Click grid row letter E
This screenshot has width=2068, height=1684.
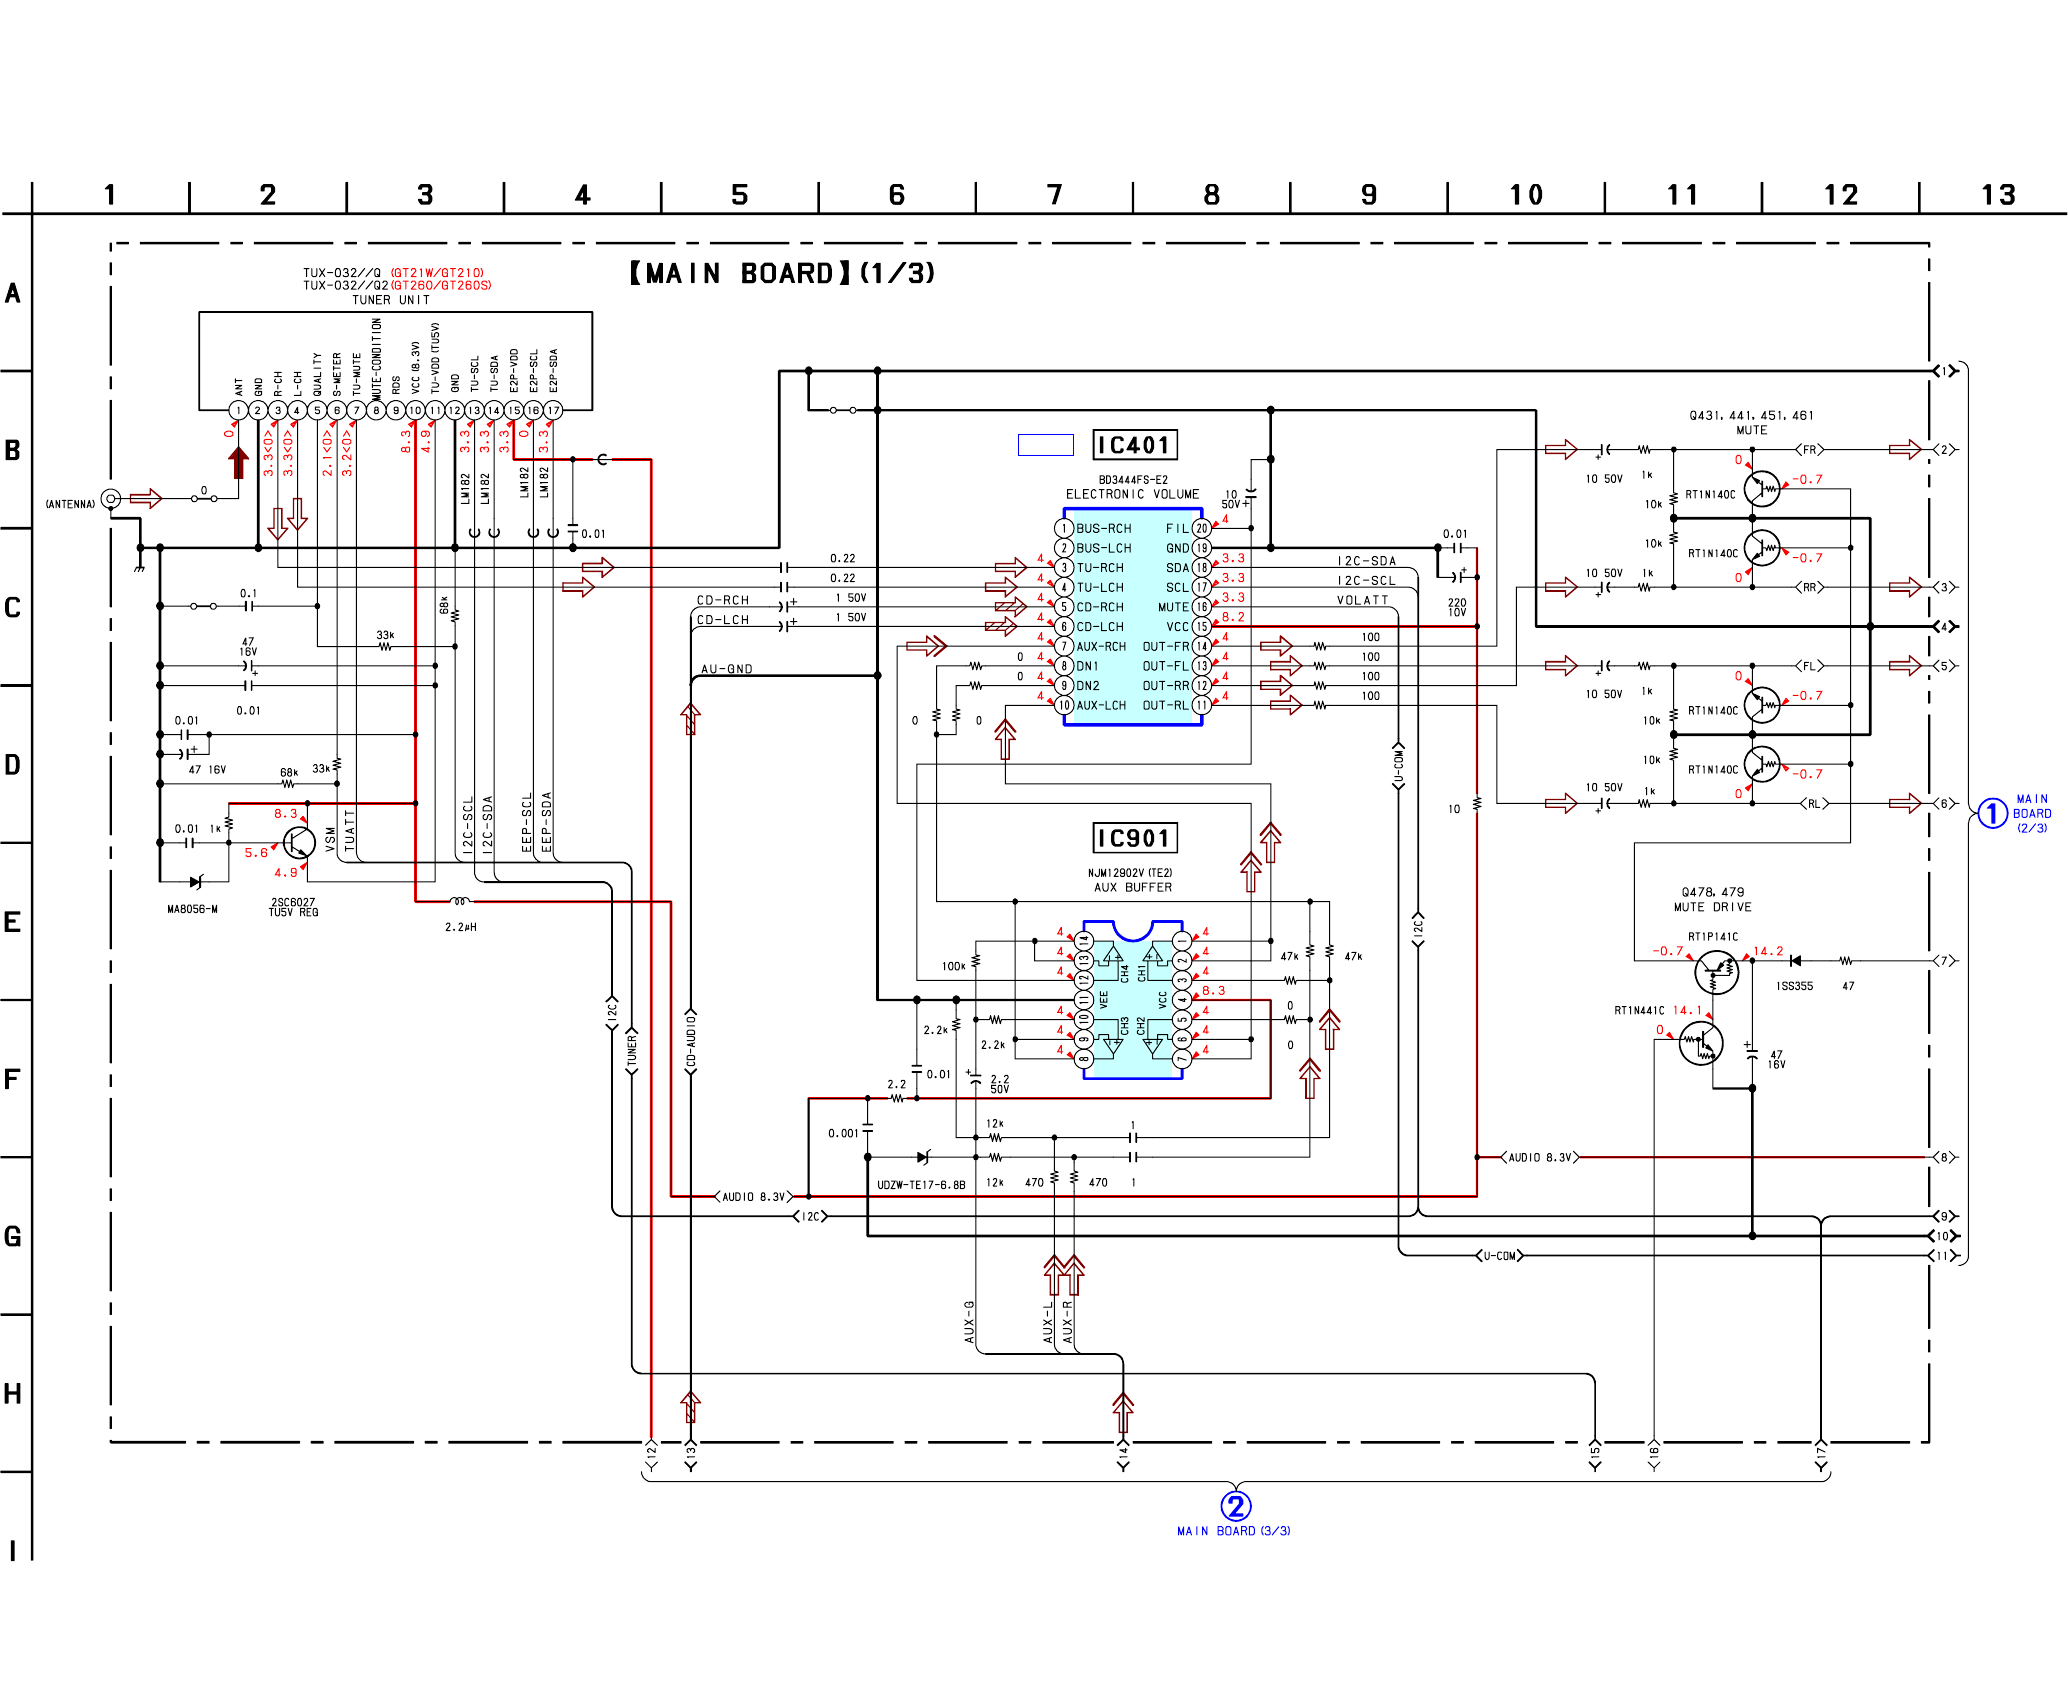point(12,922)
